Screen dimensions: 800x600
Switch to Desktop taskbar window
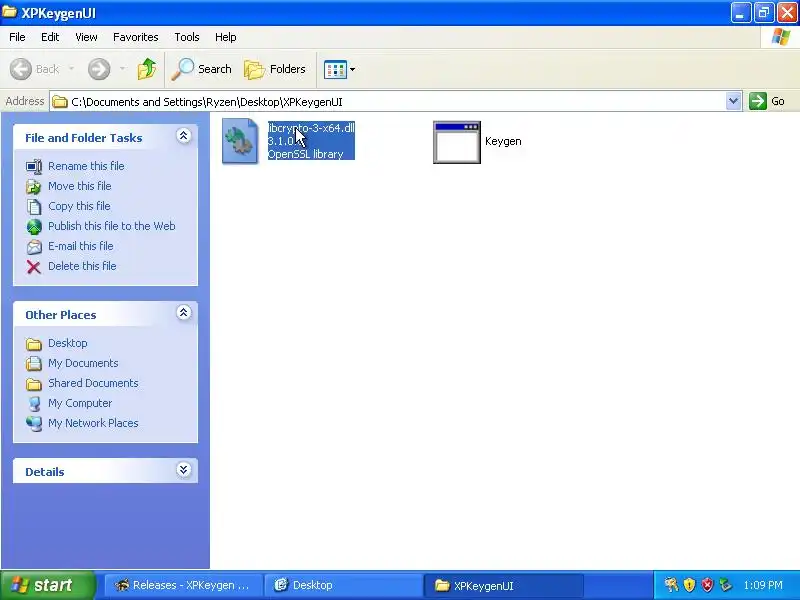click(342, 585)
